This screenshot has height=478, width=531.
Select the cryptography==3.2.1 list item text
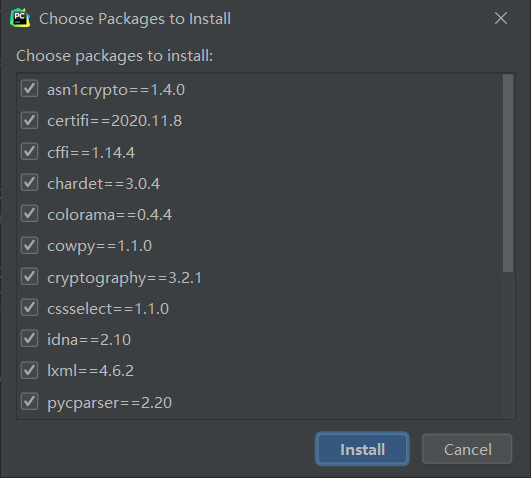pyautogui.click(x=124, y=278)
